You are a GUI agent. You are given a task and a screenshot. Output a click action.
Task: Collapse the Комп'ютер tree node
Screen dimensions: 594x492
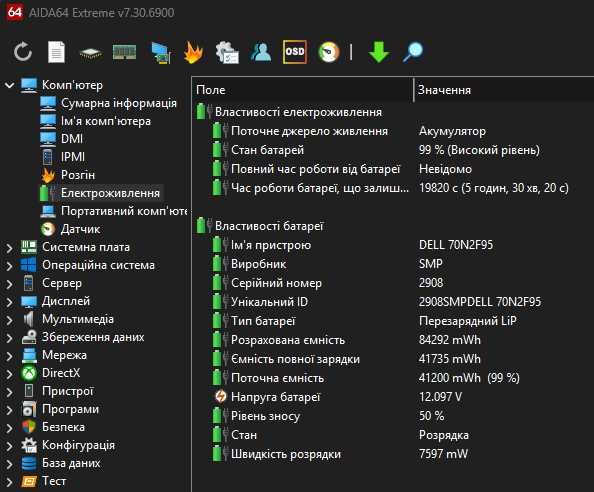click(9, 85)
